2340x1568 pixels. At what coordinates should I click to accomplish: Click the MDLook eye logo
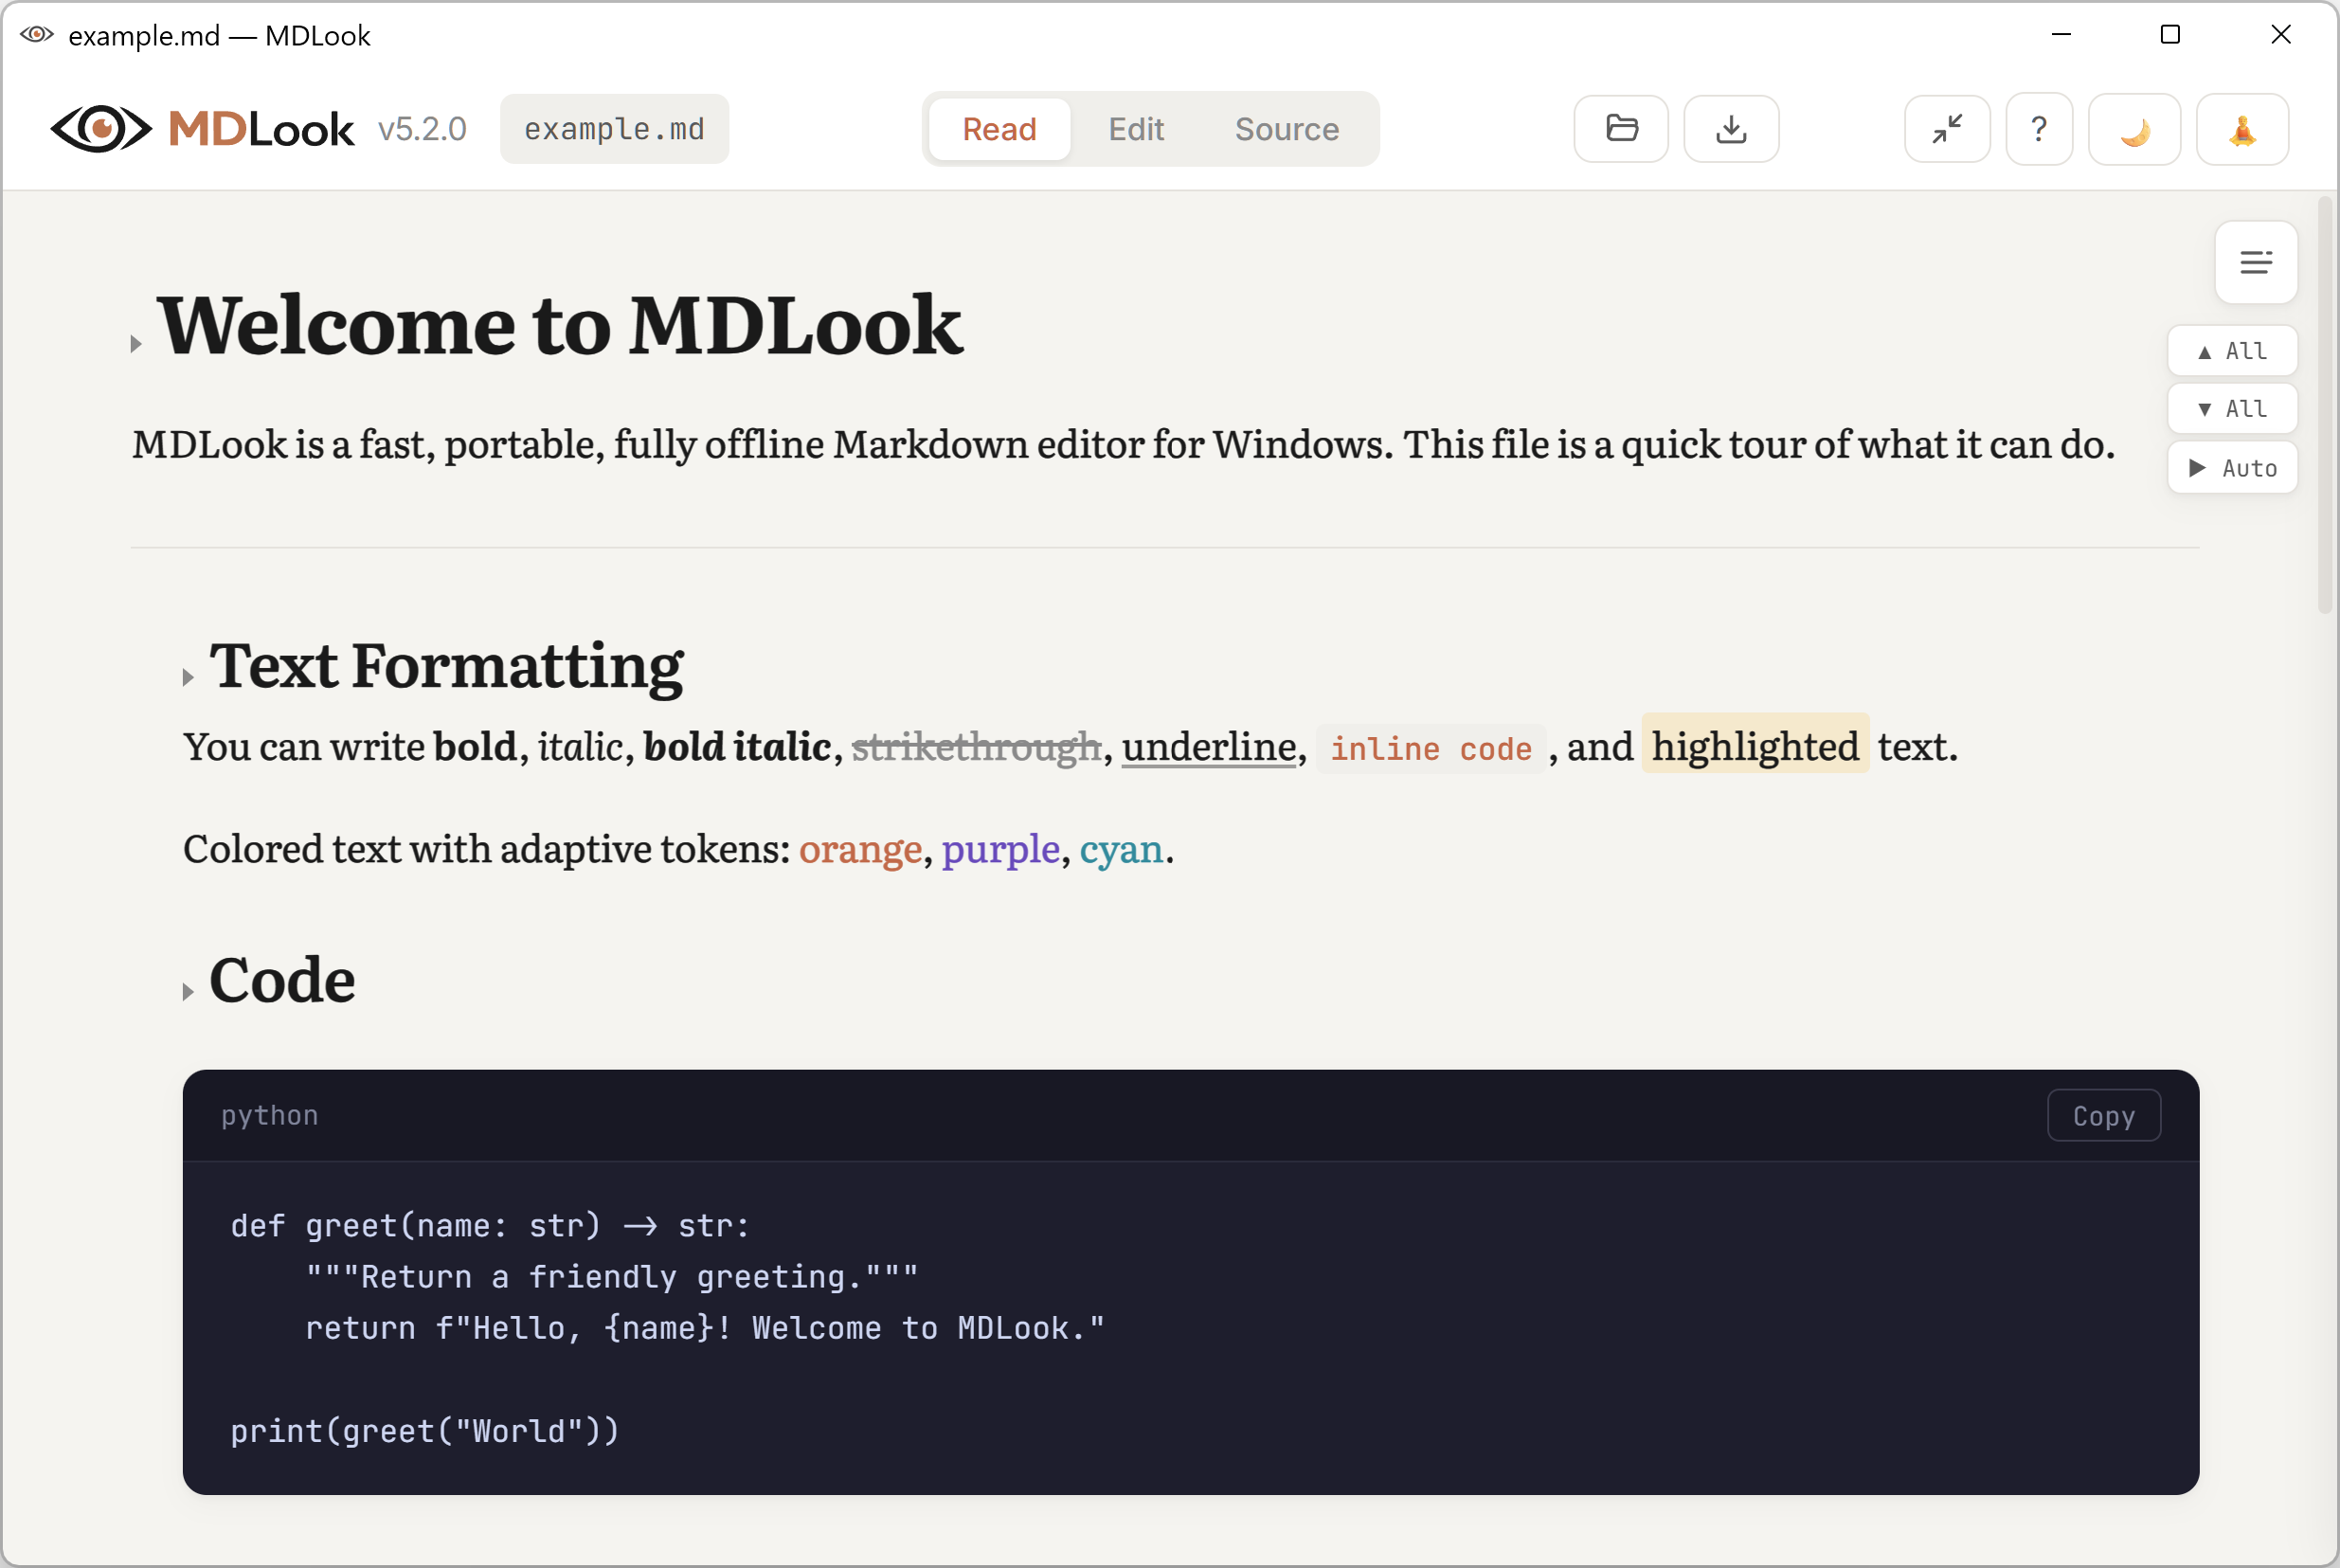pos(101,129)
